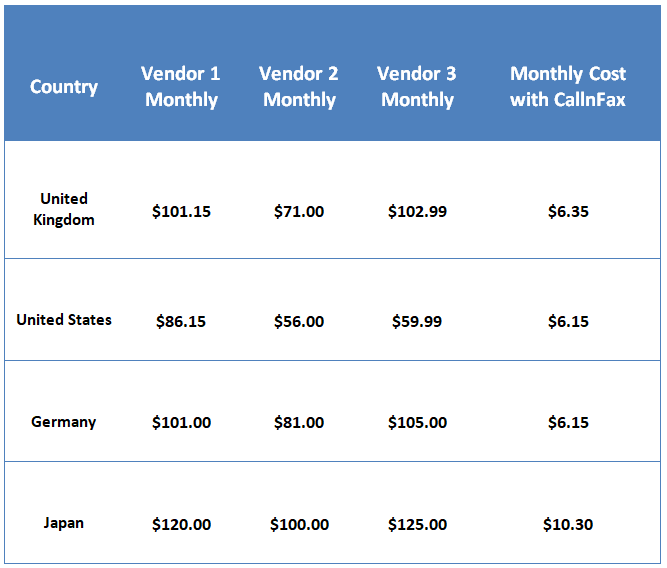Select the $71.00 Vendor 2 cell
The height and width of the screenshot is (568, 667).
click(299, 211)
